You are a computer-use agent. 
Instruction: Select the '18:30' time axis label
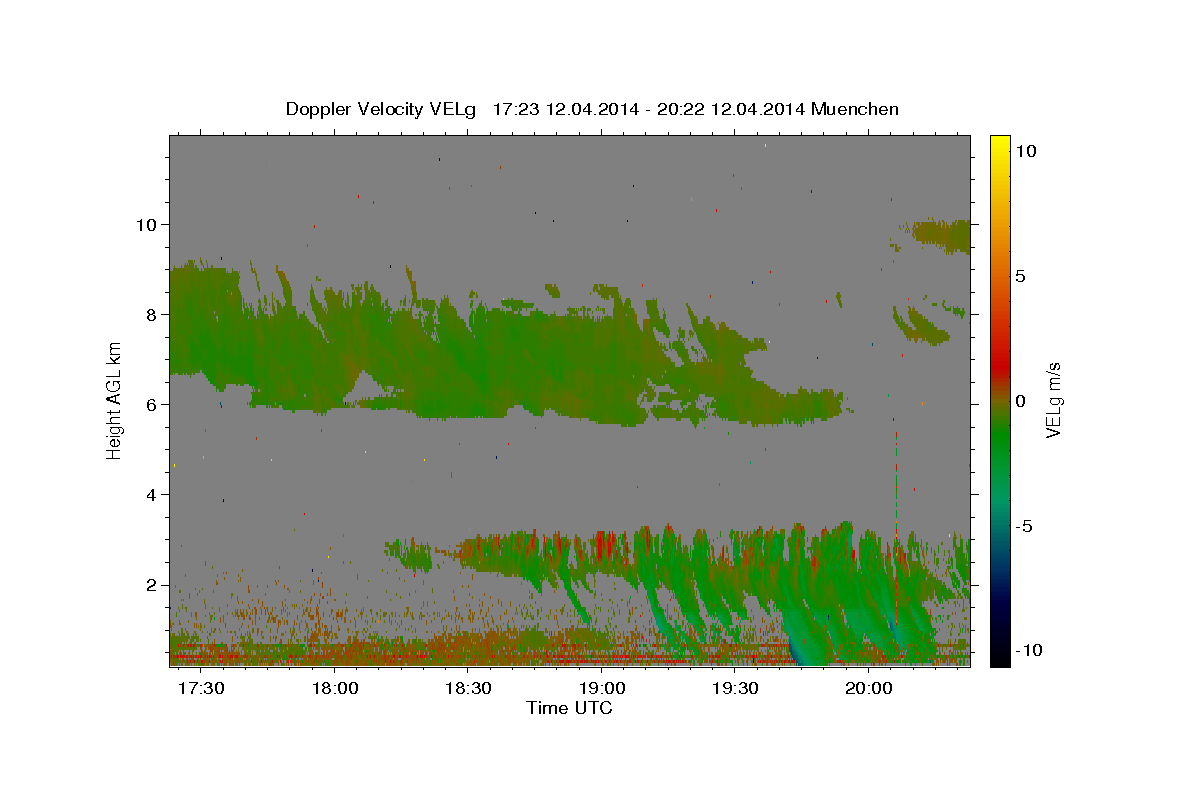(x=468, y=689)
